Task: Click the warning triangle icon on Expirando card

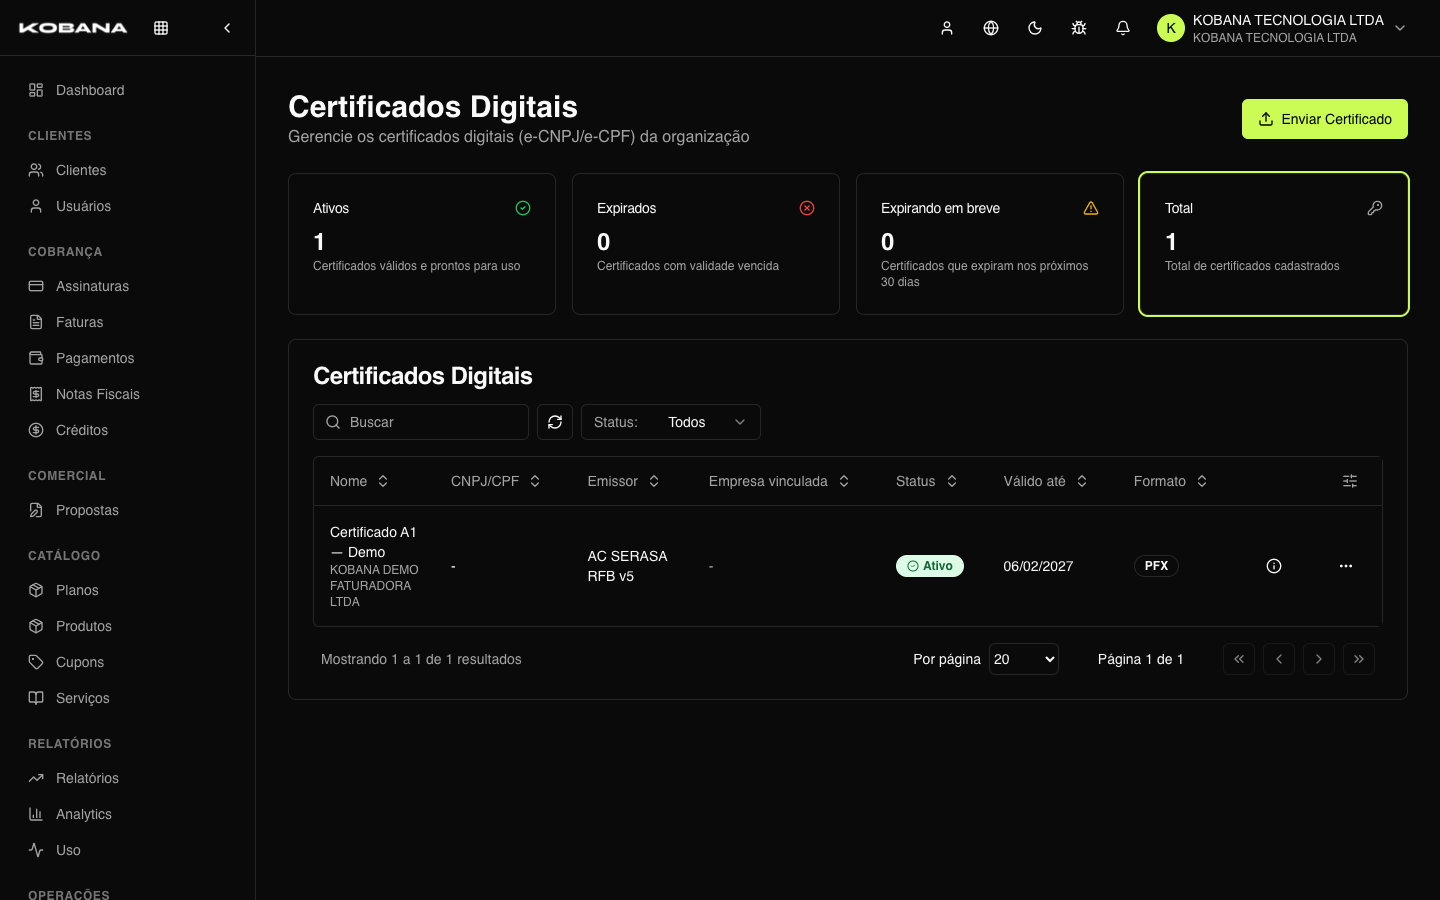Action: pyautogui.click(x=1091, y=208)
